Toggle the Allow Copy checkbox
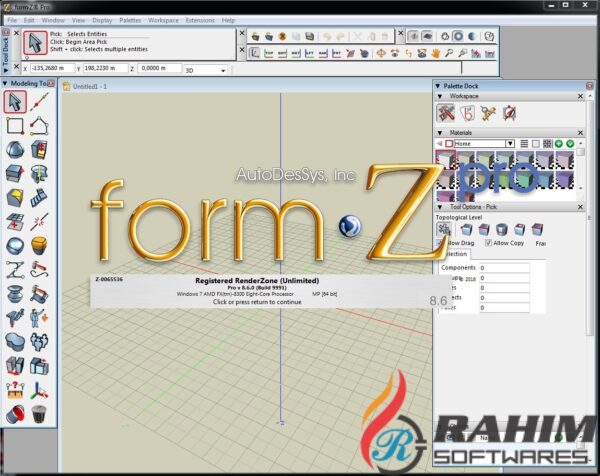This screenshot has height=476, width=600. 488,243
